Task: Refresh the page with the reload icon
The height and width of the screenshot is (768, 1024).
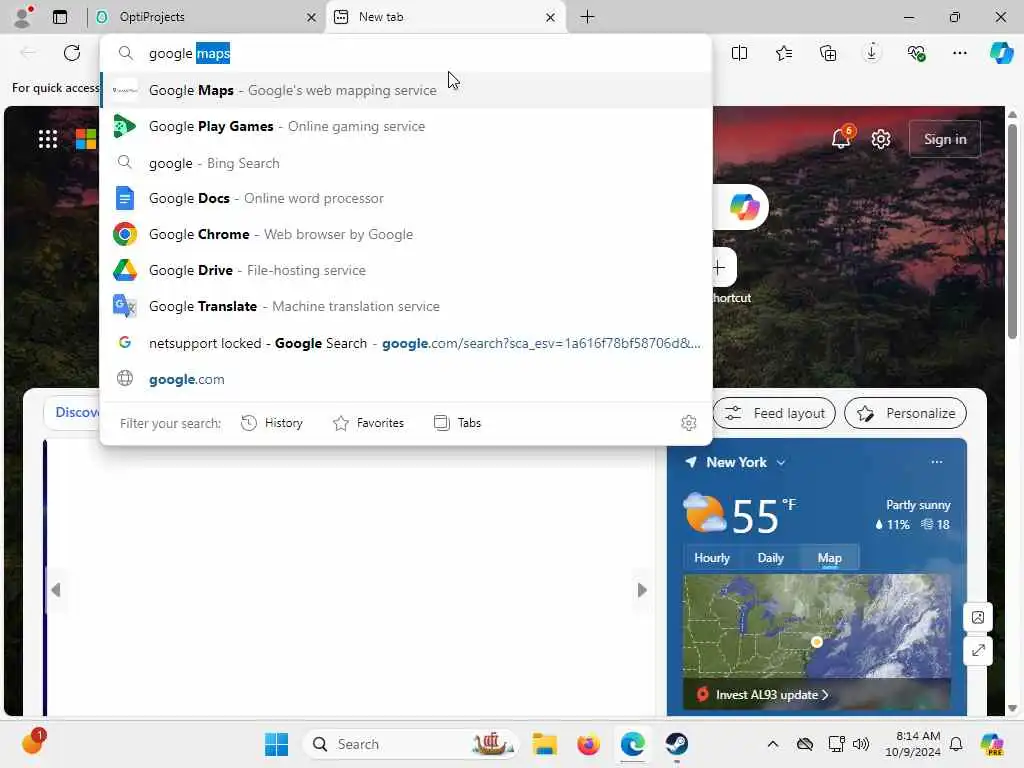Action: [72, 53]
